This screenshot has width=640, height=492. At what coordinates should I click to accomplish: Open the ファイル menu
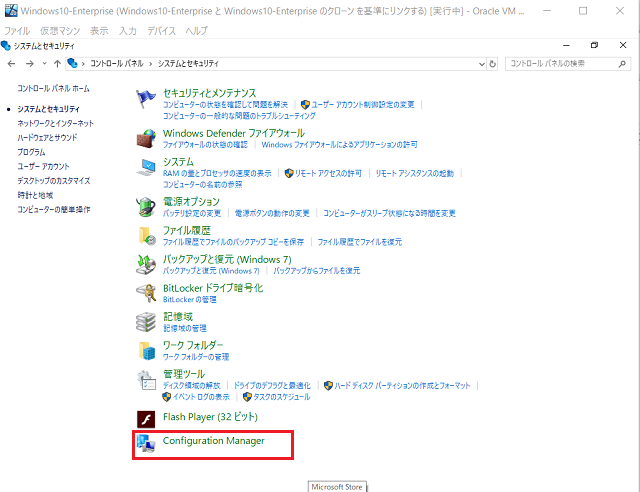(17, 31)
